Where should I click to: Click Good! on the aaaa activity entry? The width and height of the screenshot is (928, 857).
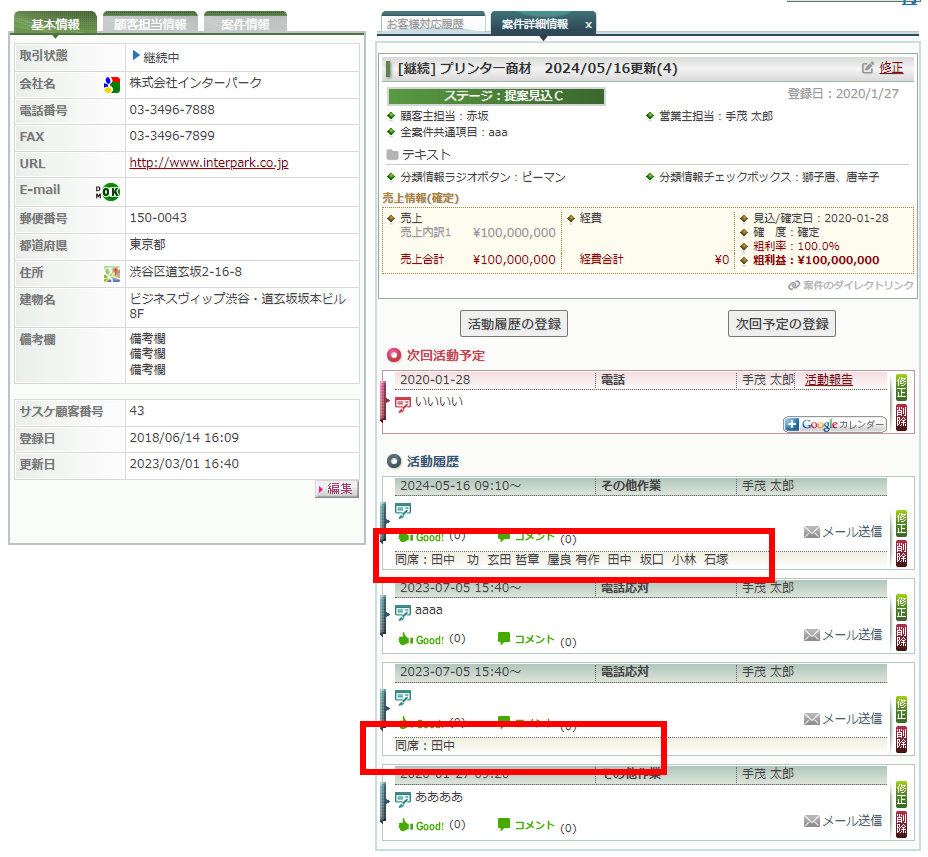pyautogui.click(x=422, y=639)
